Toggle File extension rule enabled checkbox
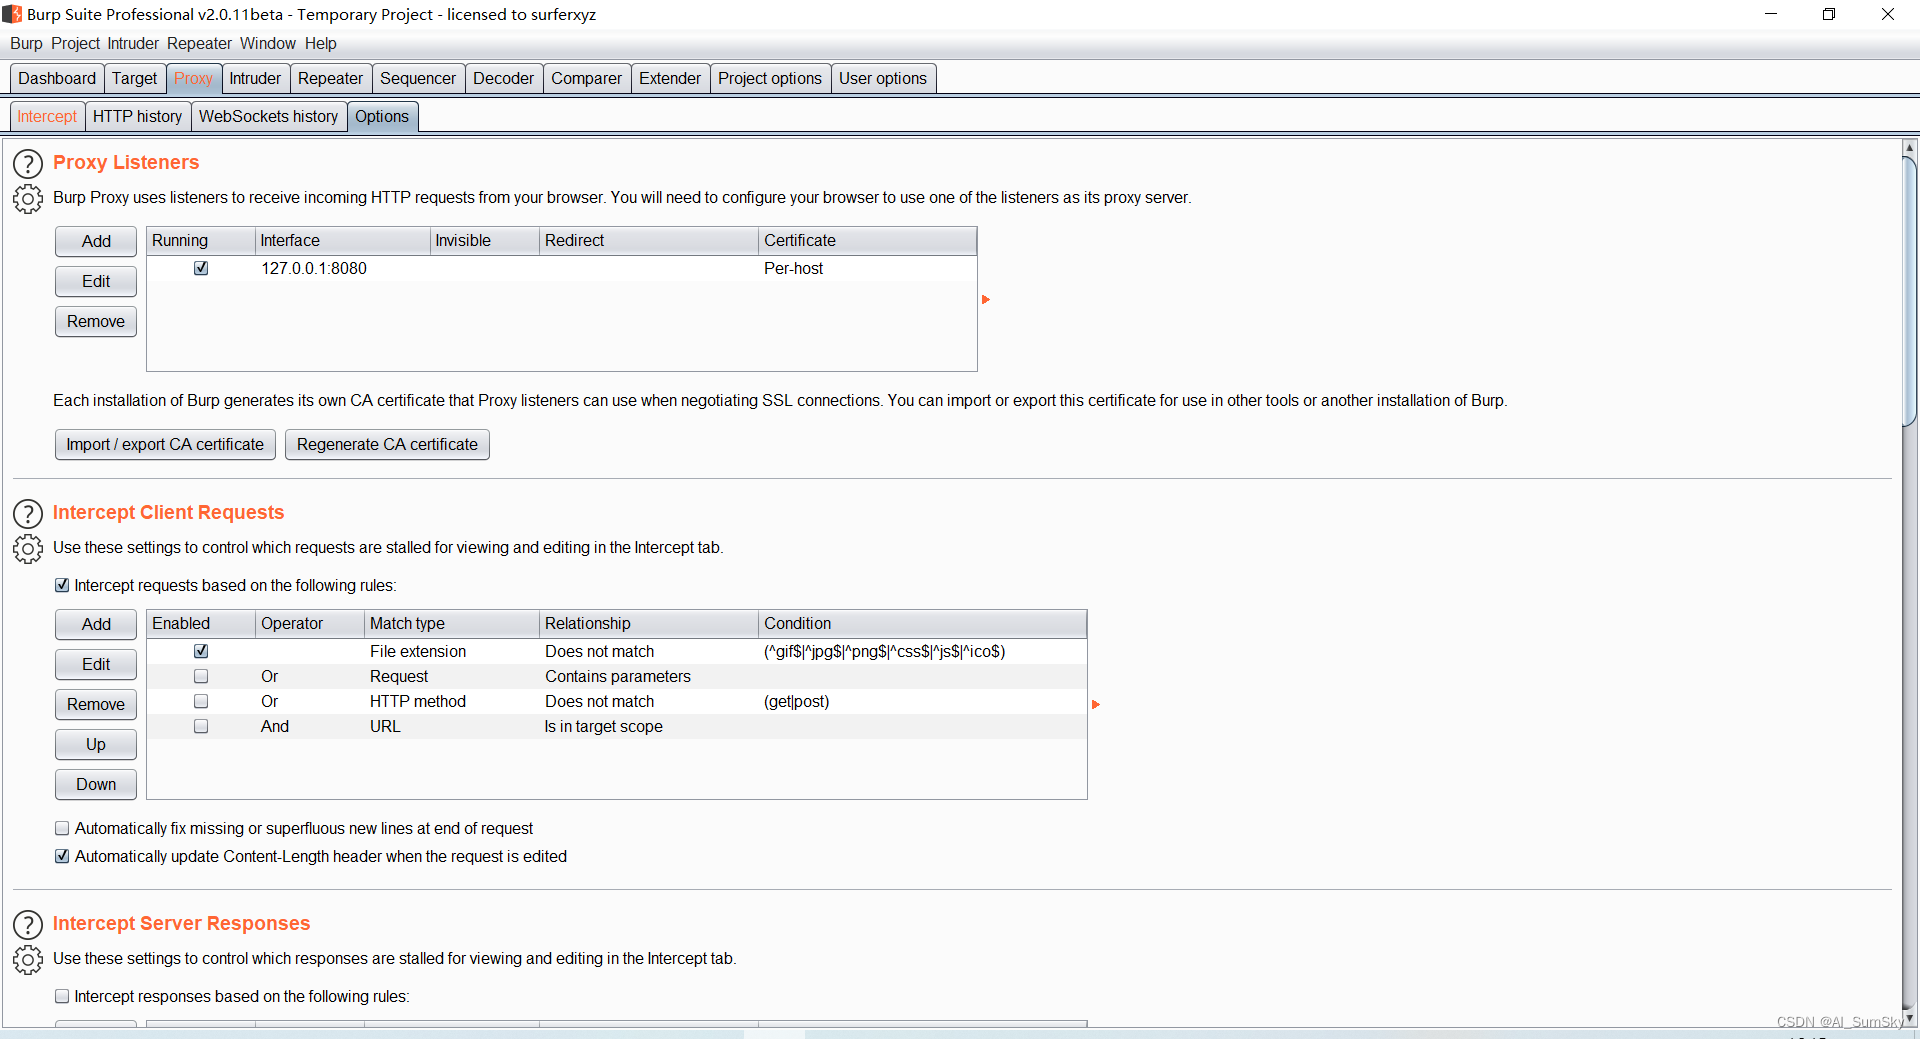This screenshot has height=1039, width=1920. [201, 651]
